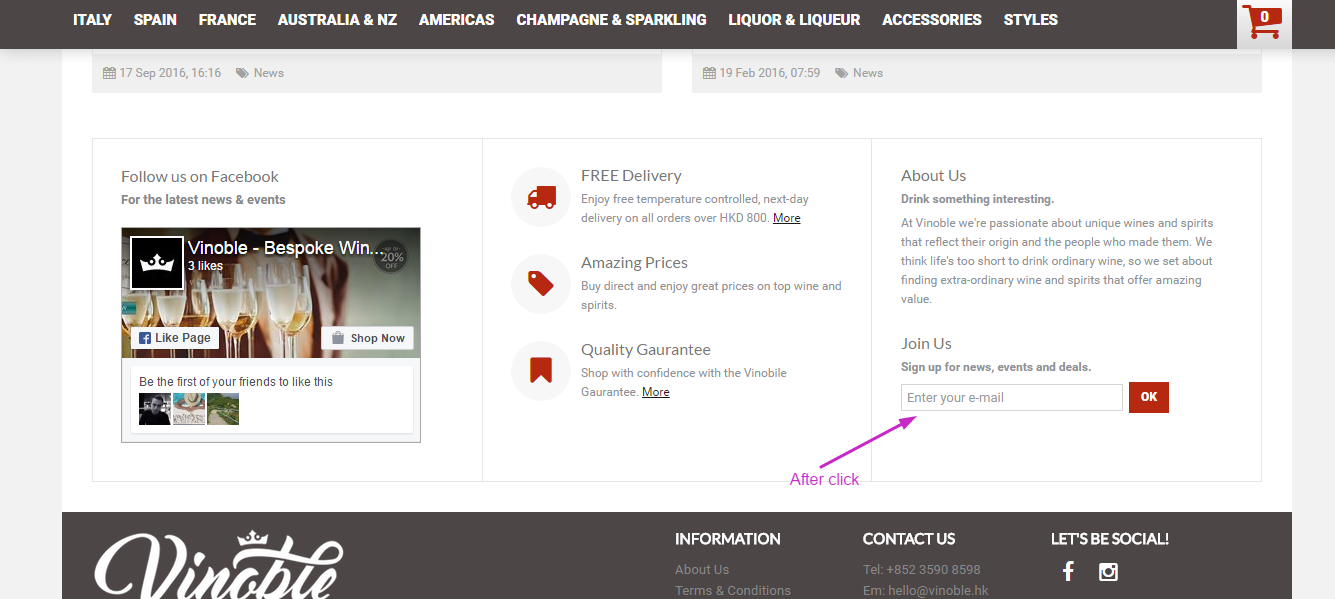Open the ITALY menu
Image resolution: width=1335 pixels, height=599 pixels.
coord(92,20)
